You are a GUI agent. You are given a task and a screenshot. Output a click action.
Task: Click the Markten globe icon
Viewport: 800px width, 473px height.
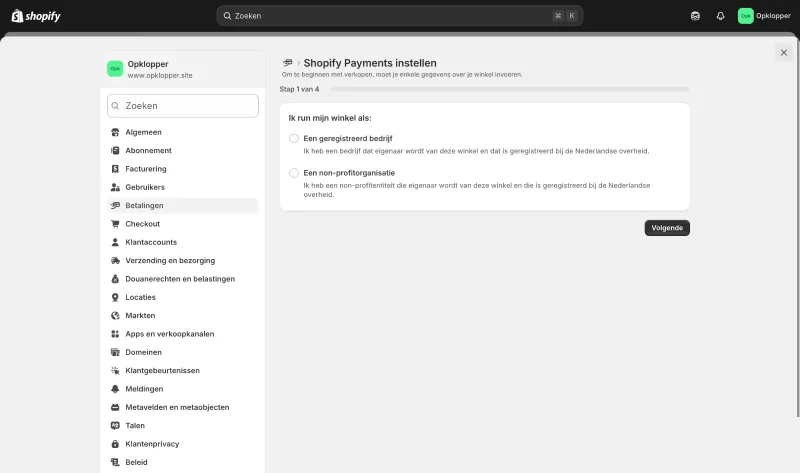[x=115, y=316]
